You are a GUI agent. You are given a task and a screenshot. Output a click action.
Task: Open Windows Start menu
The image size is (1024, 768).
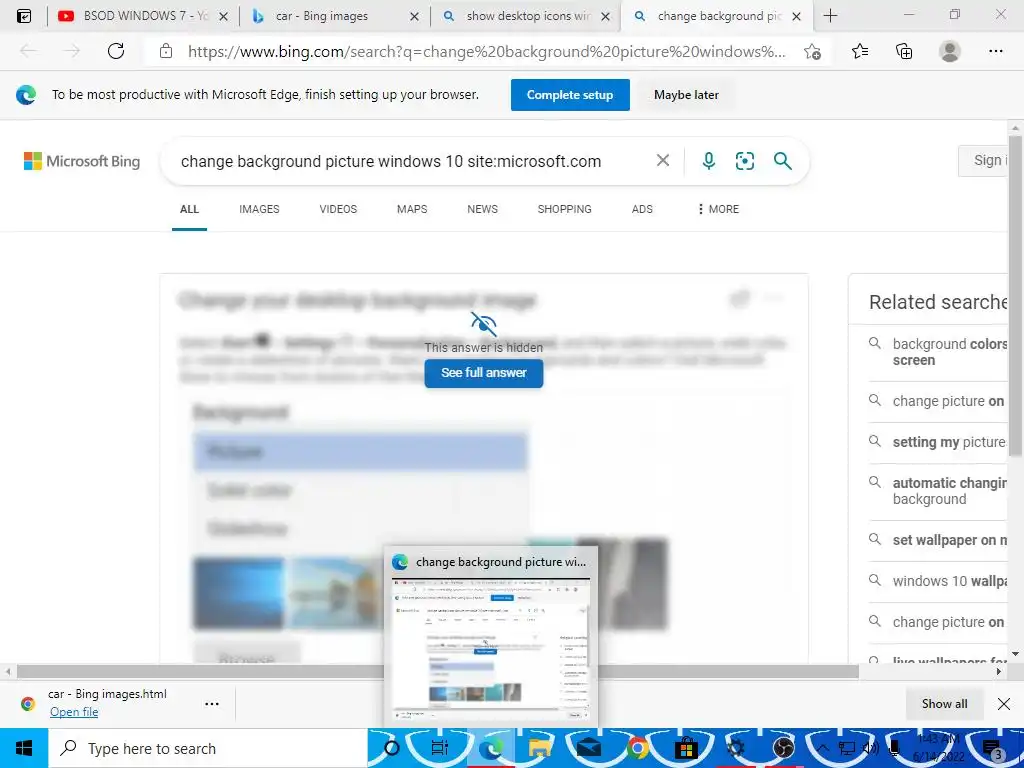point(24,748)
